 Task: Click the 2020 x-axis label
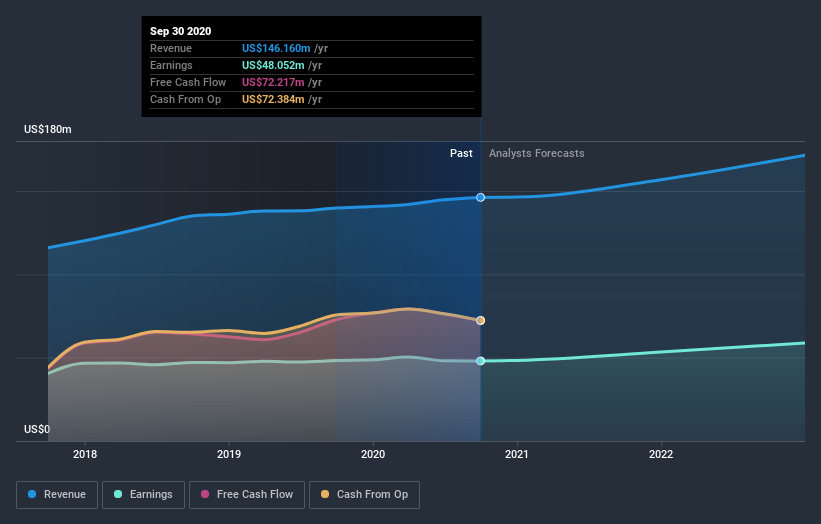click(373, 454)
